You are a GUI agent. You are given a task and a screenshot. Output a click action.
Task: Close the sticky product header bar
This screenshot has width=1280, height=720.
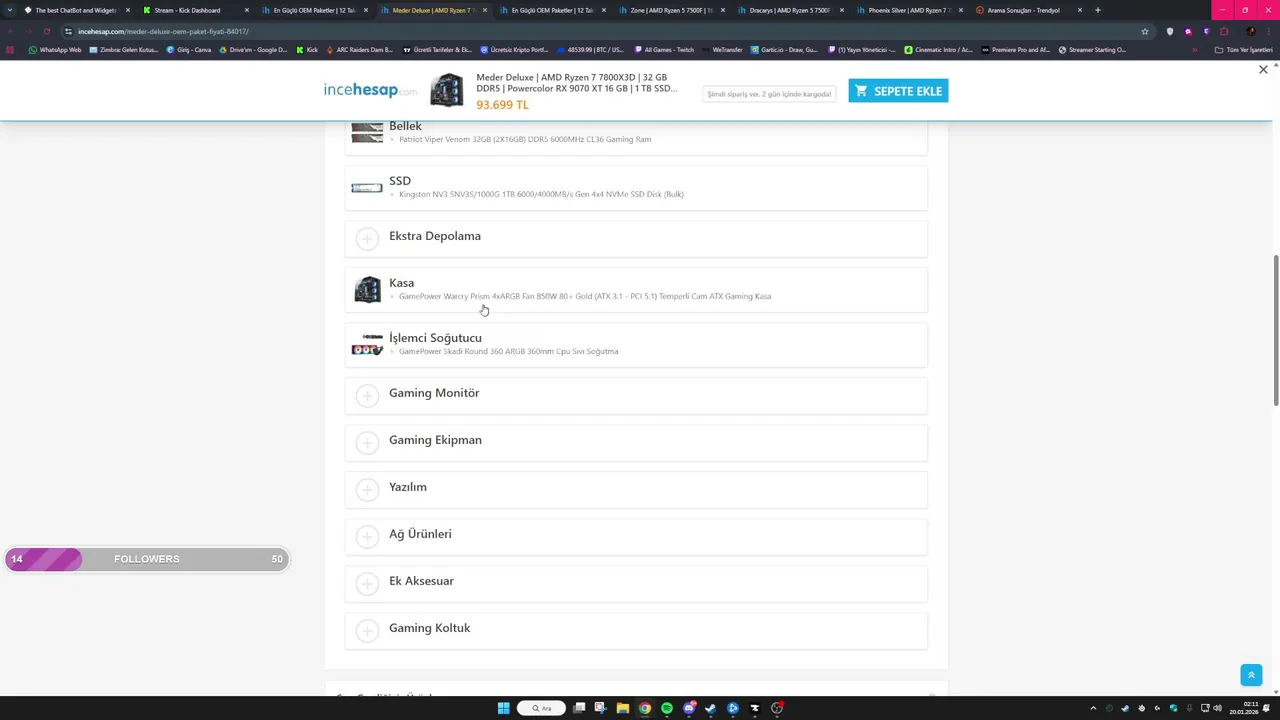tap(1263, 70)
